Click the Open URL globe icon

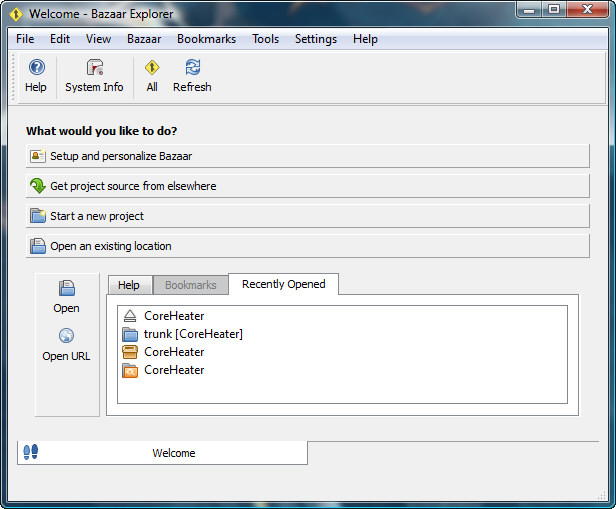coord(67,337)
